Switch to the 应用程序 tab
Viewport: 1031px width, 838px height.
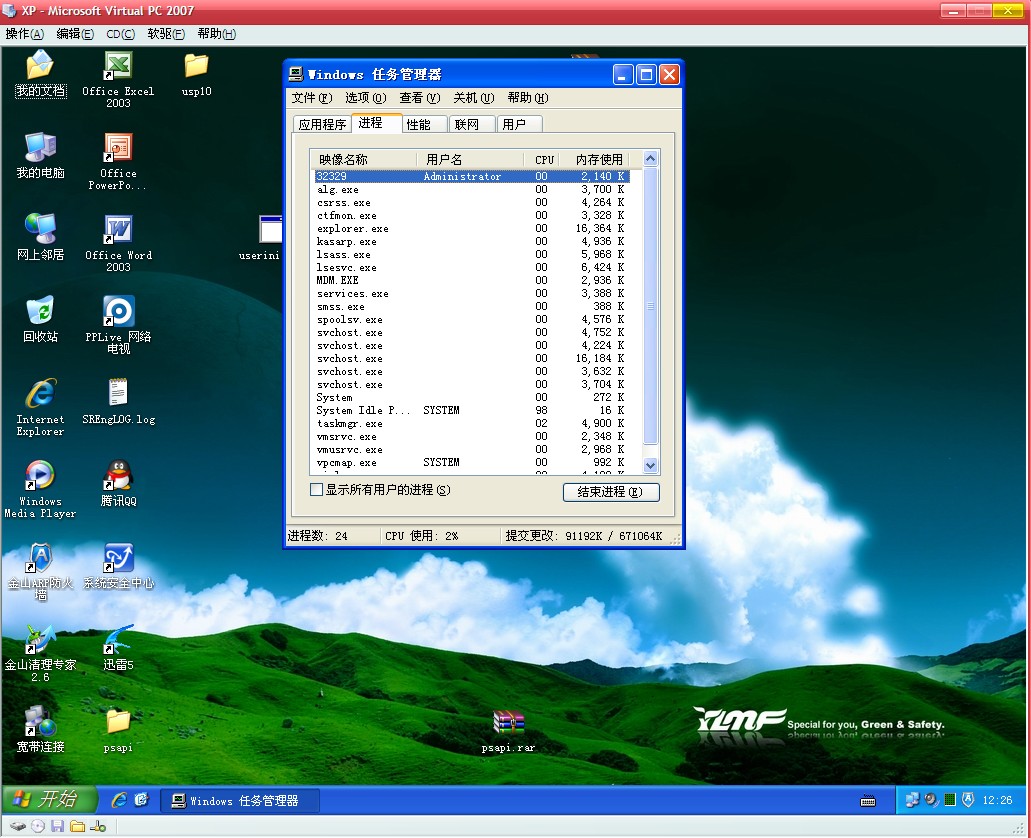click(322, 125)
